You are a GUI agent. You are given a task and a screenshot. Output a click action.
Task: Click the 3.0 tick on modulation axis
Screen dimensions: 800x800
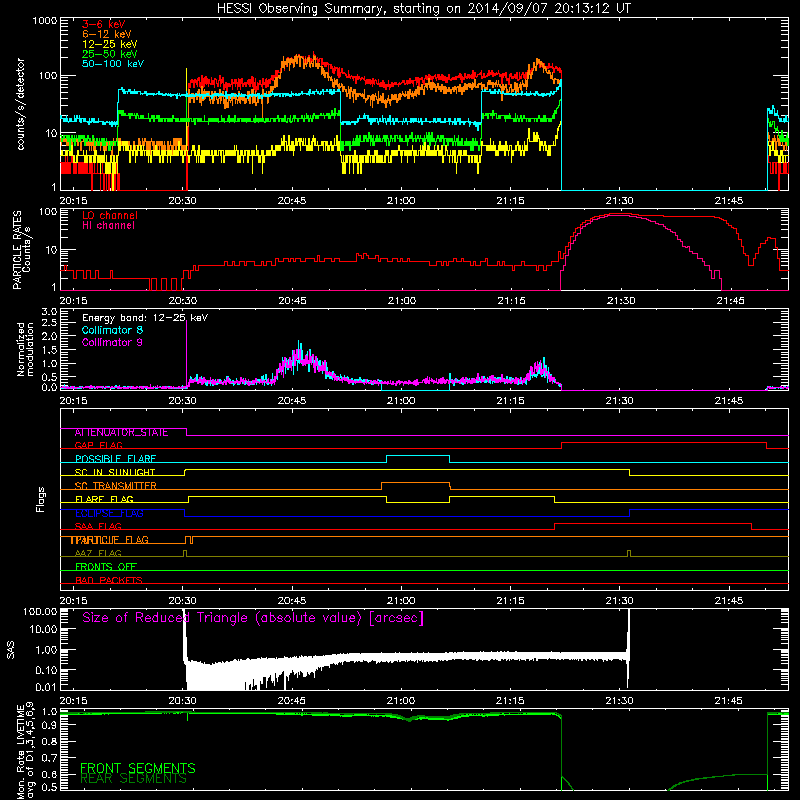pyautogui.click(x=49, y=312)
